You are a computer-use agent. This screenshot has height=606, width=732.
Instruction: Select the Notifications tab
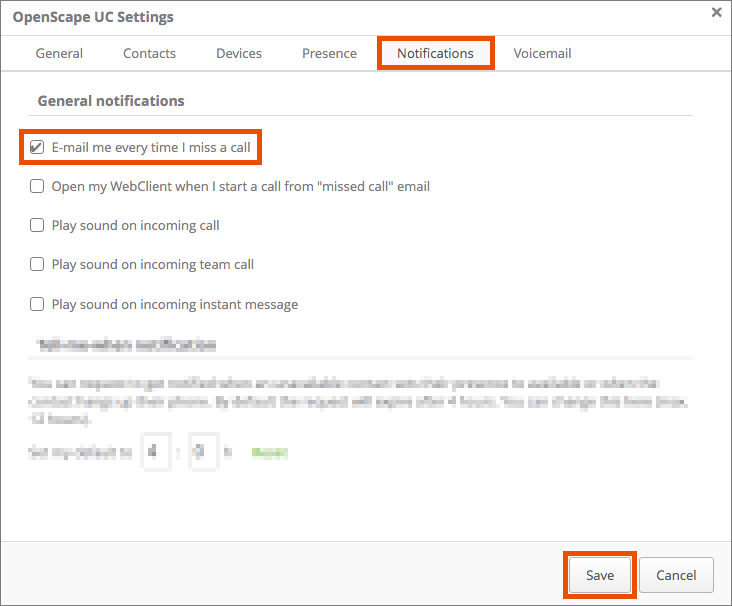pos(436,53)
